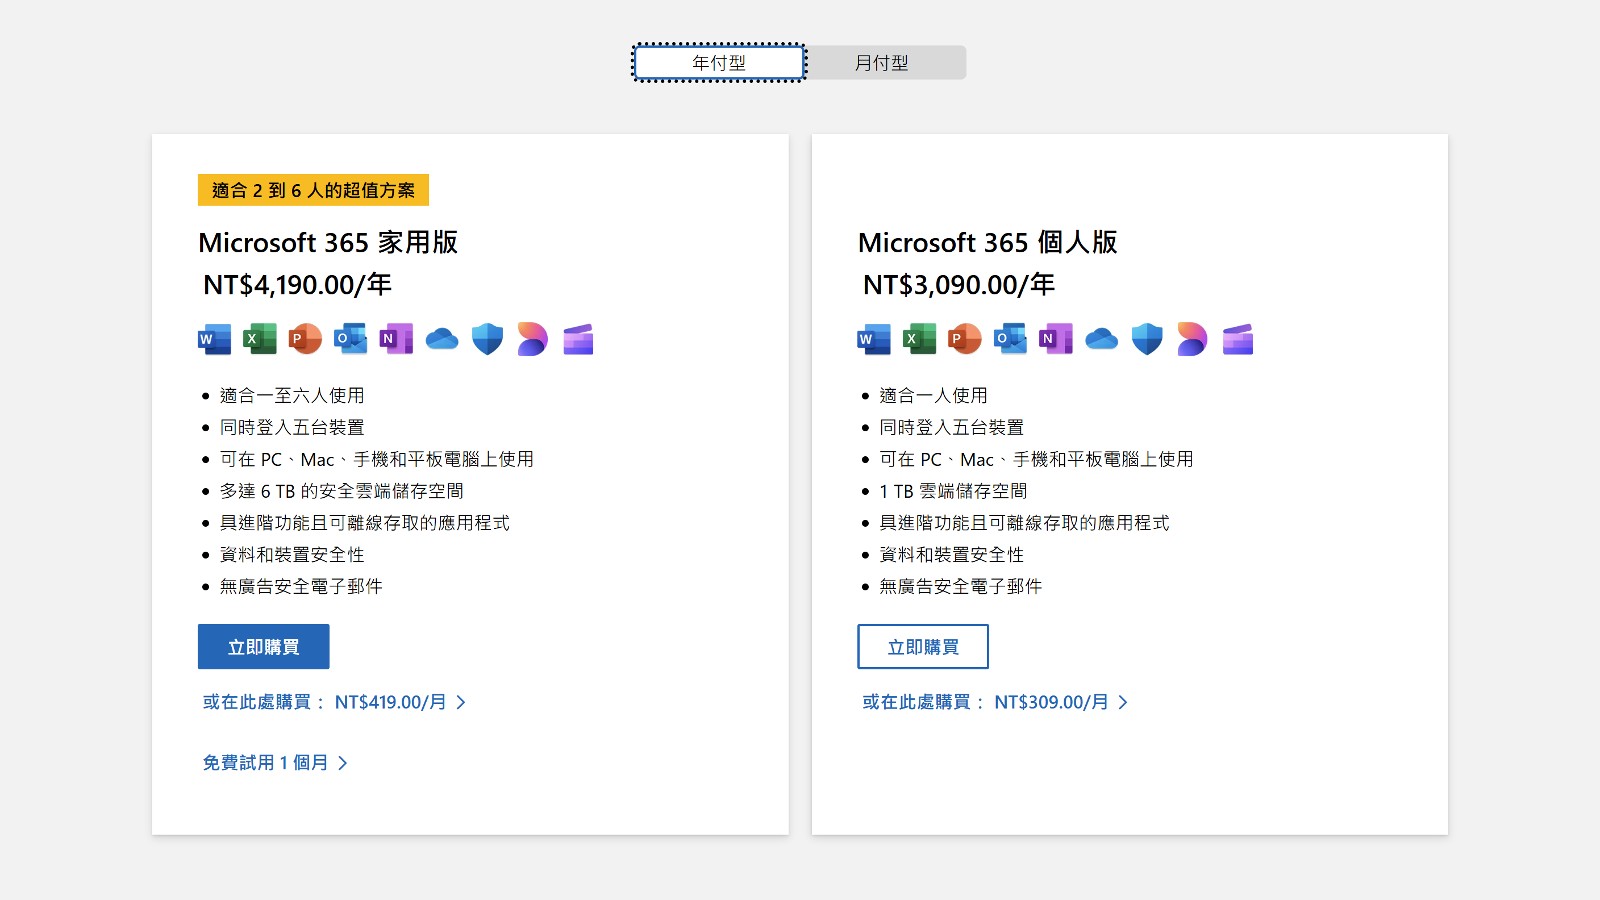Click the Microsoft 365 個人版 title

[x=988, y=242]
